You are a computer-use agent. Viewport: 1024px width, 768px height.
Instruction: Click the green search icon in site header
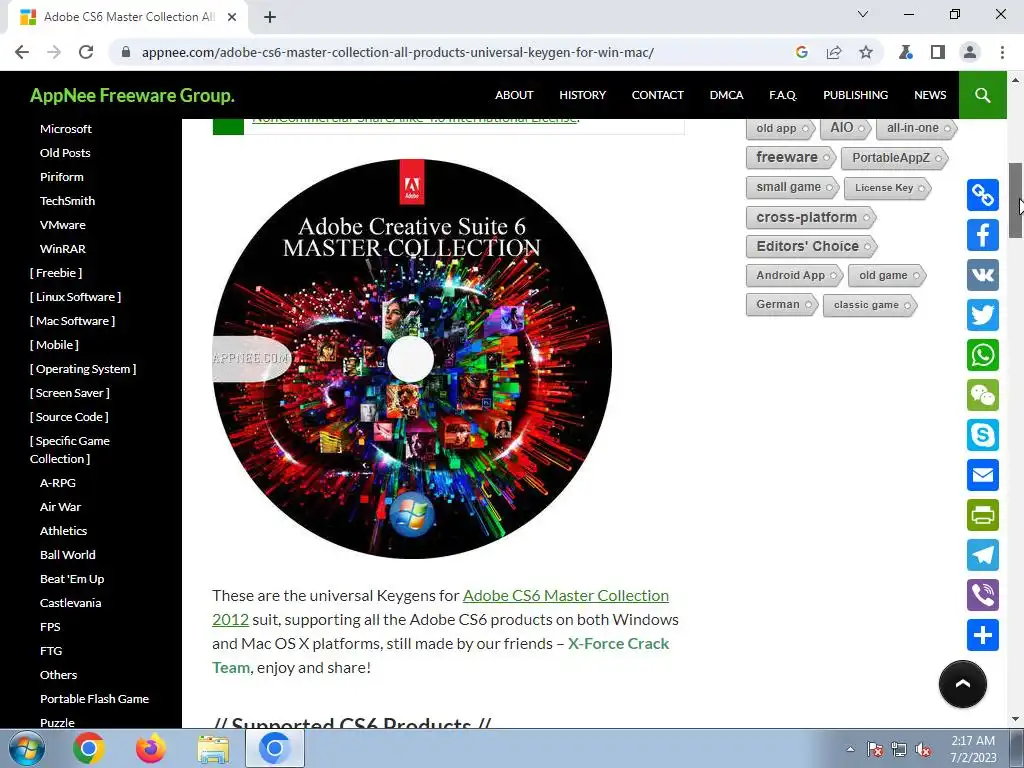(982, 95)
